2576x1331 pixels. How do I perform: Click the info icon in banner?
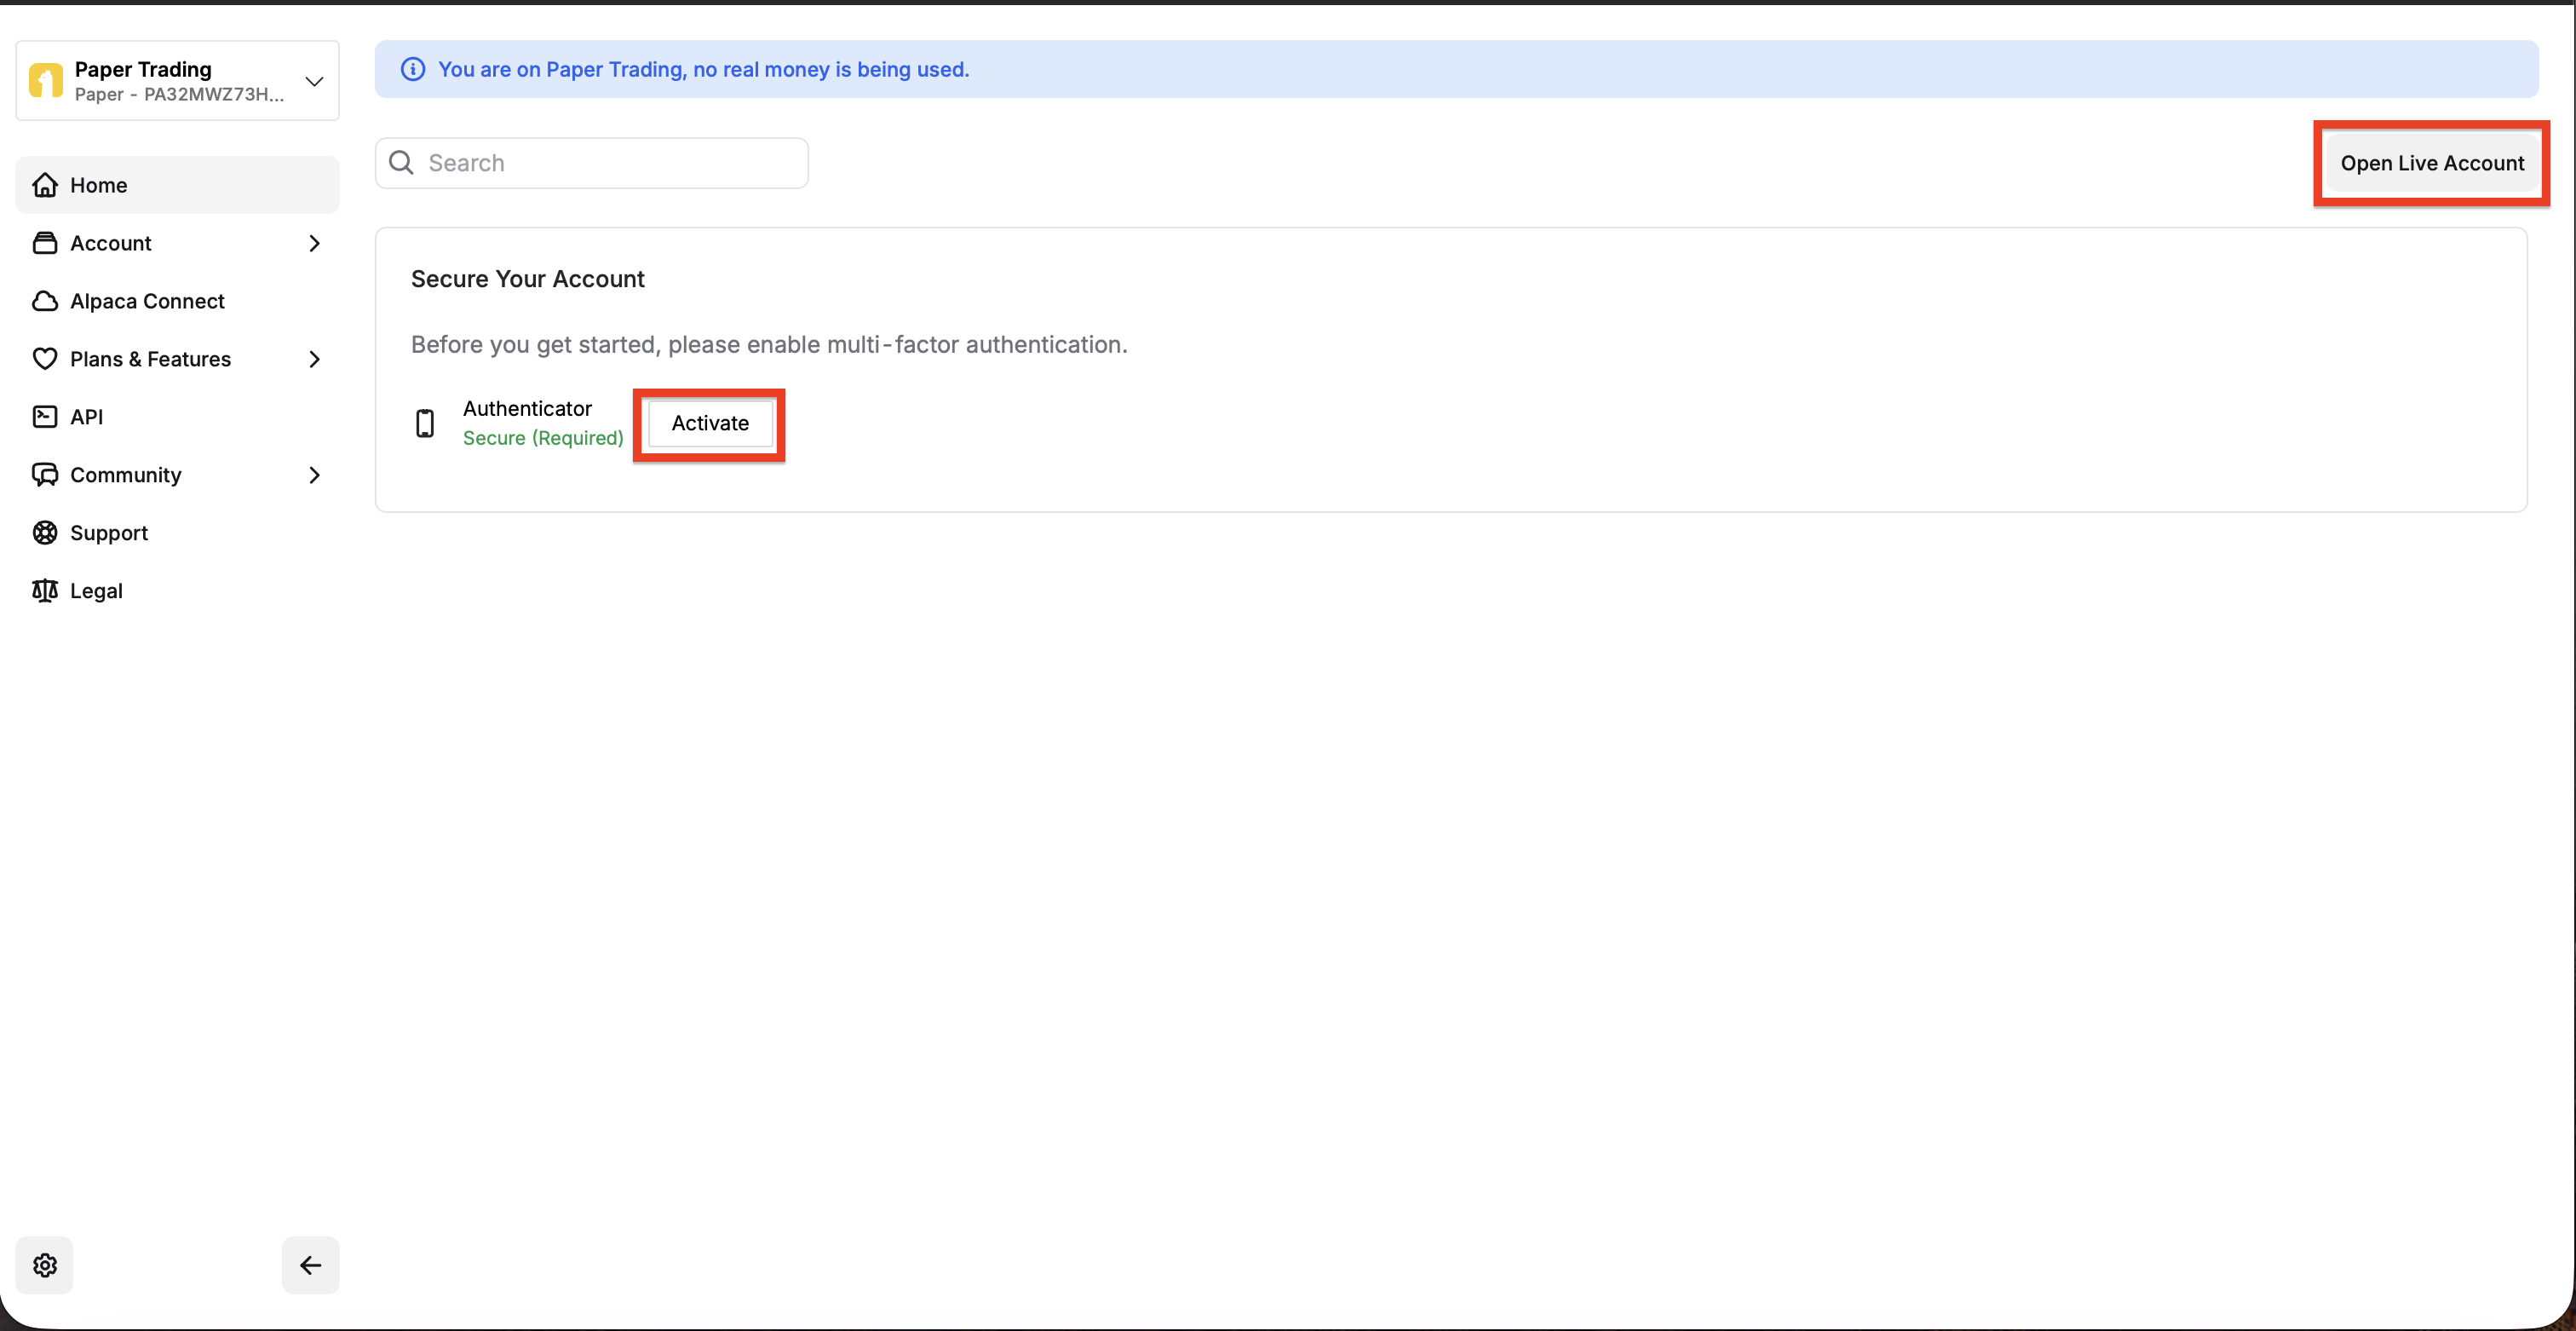[413, 69]
